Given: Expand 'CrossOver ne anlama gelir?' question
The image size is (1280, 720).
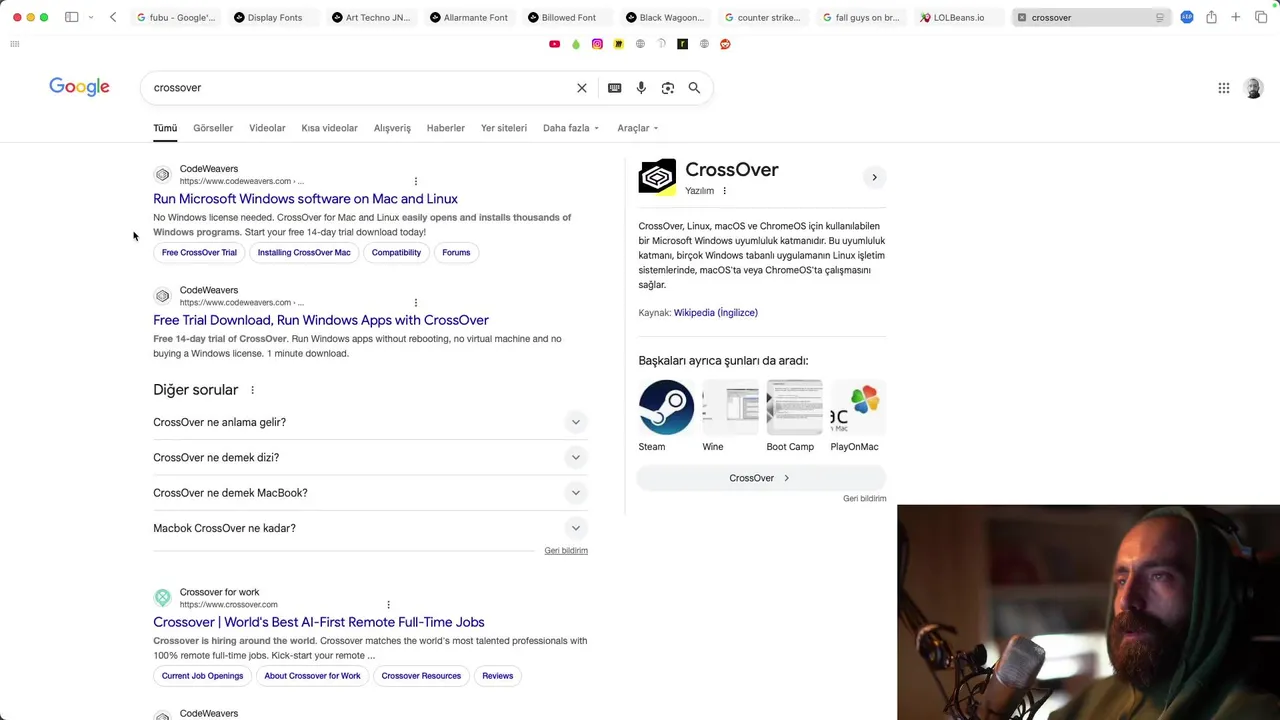Looking at the screenshot, I should point(370,422).
